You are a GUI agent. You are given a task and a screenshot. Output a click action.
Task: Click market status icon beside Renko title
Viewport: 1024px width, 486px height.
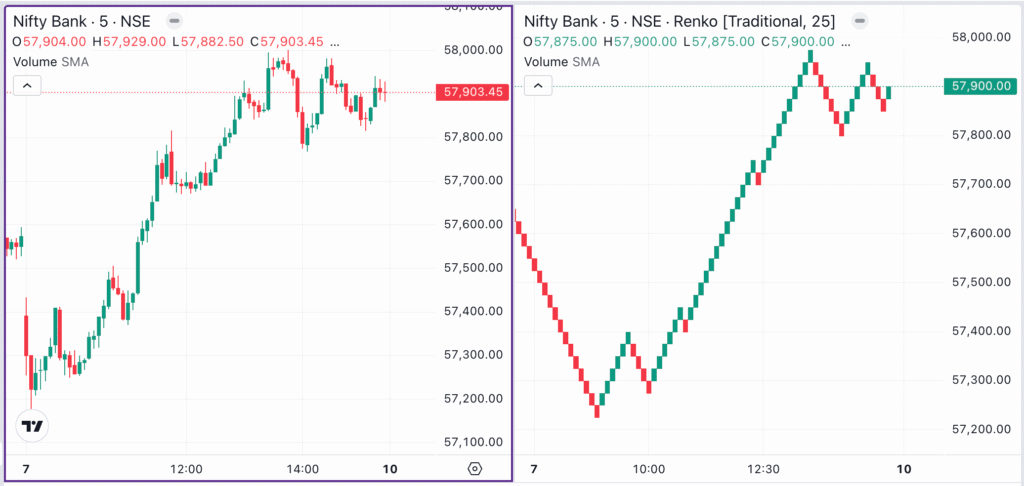[856, 20]
